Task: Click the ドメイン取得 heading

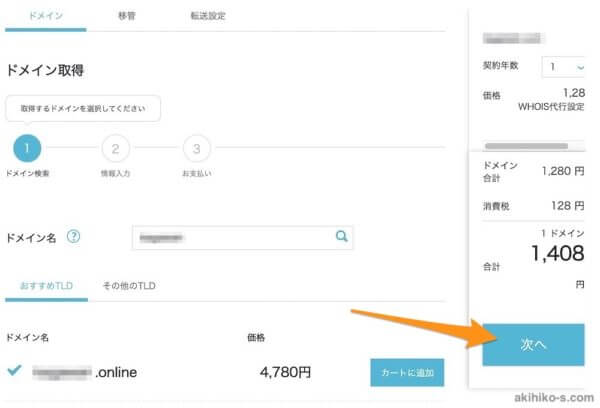Action: point(45,70)
